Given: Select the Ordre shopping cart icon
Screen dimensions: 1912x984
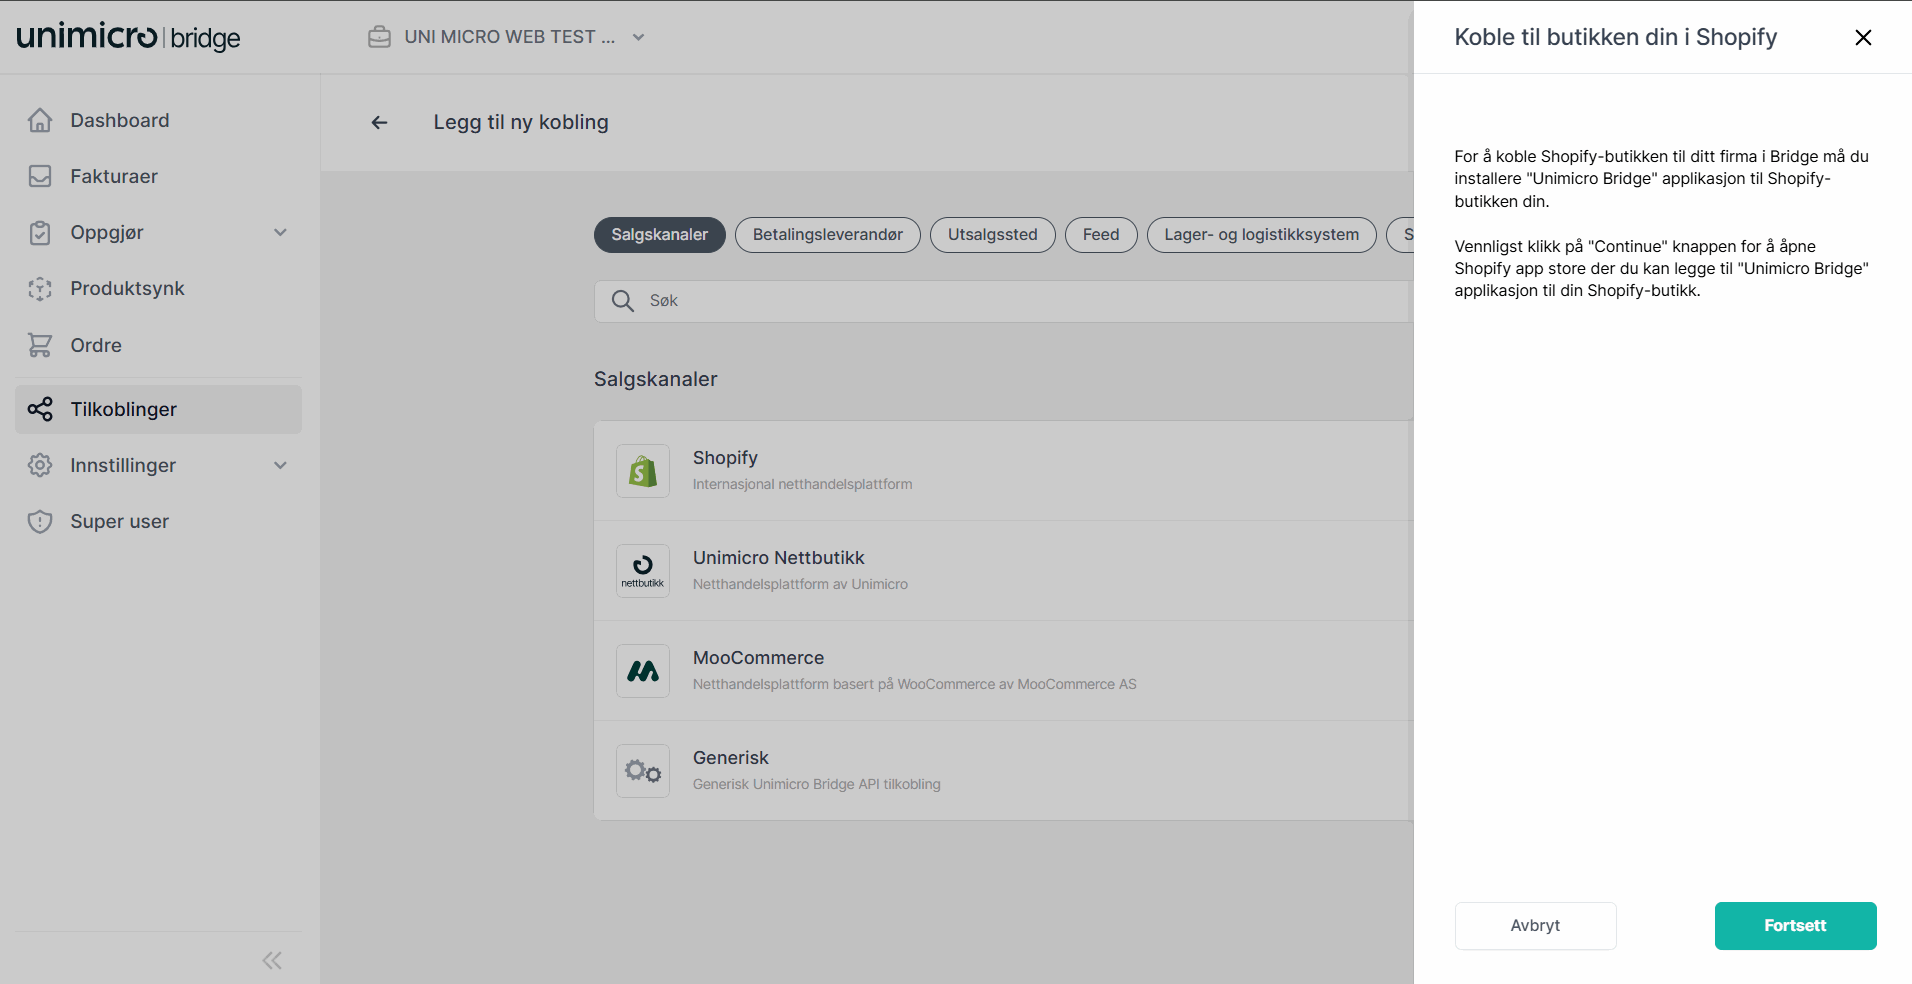Looking at the screenshot, I should [x=40, y=344].
